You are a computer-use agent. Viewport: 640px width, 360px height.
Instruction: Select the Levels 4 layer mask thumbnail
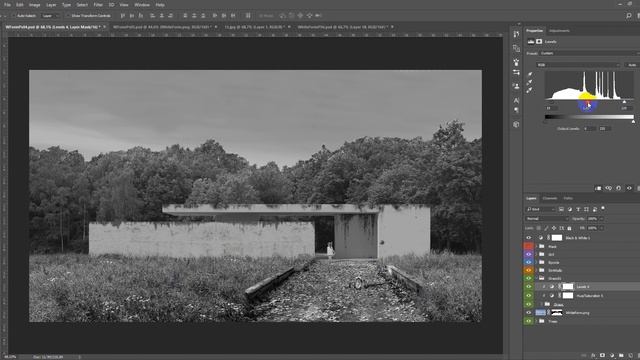tap(568, 287)
